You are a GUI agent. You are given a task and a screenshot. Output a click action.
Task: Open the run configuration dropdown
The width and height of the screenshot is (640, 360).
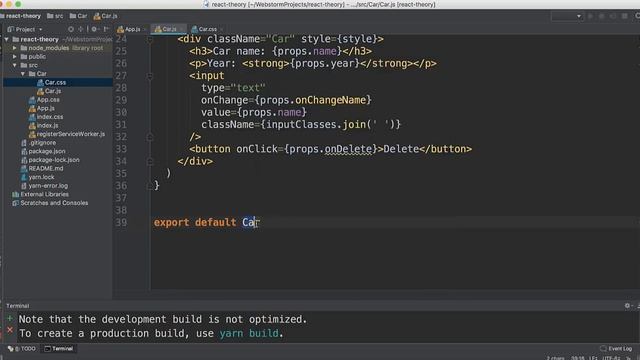pos(567,16)
